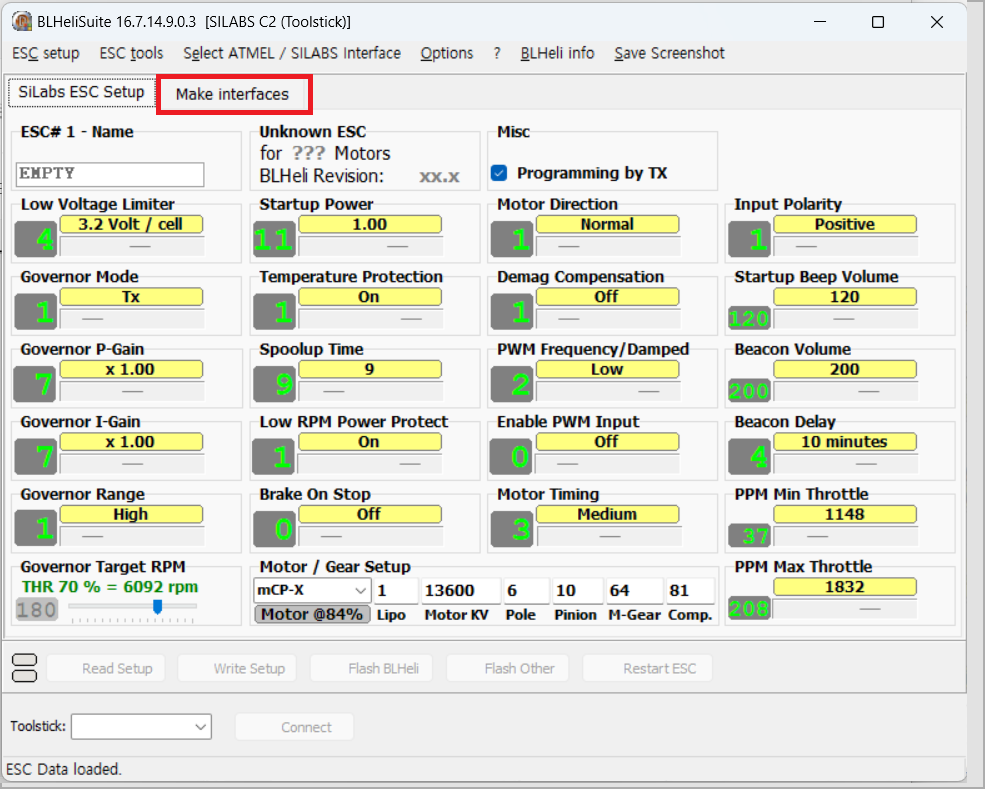The height and width of the screenshot is (789, 985).
Task: Open the mCP-X motor setup dropdown
Action: [x=312, y=590]
